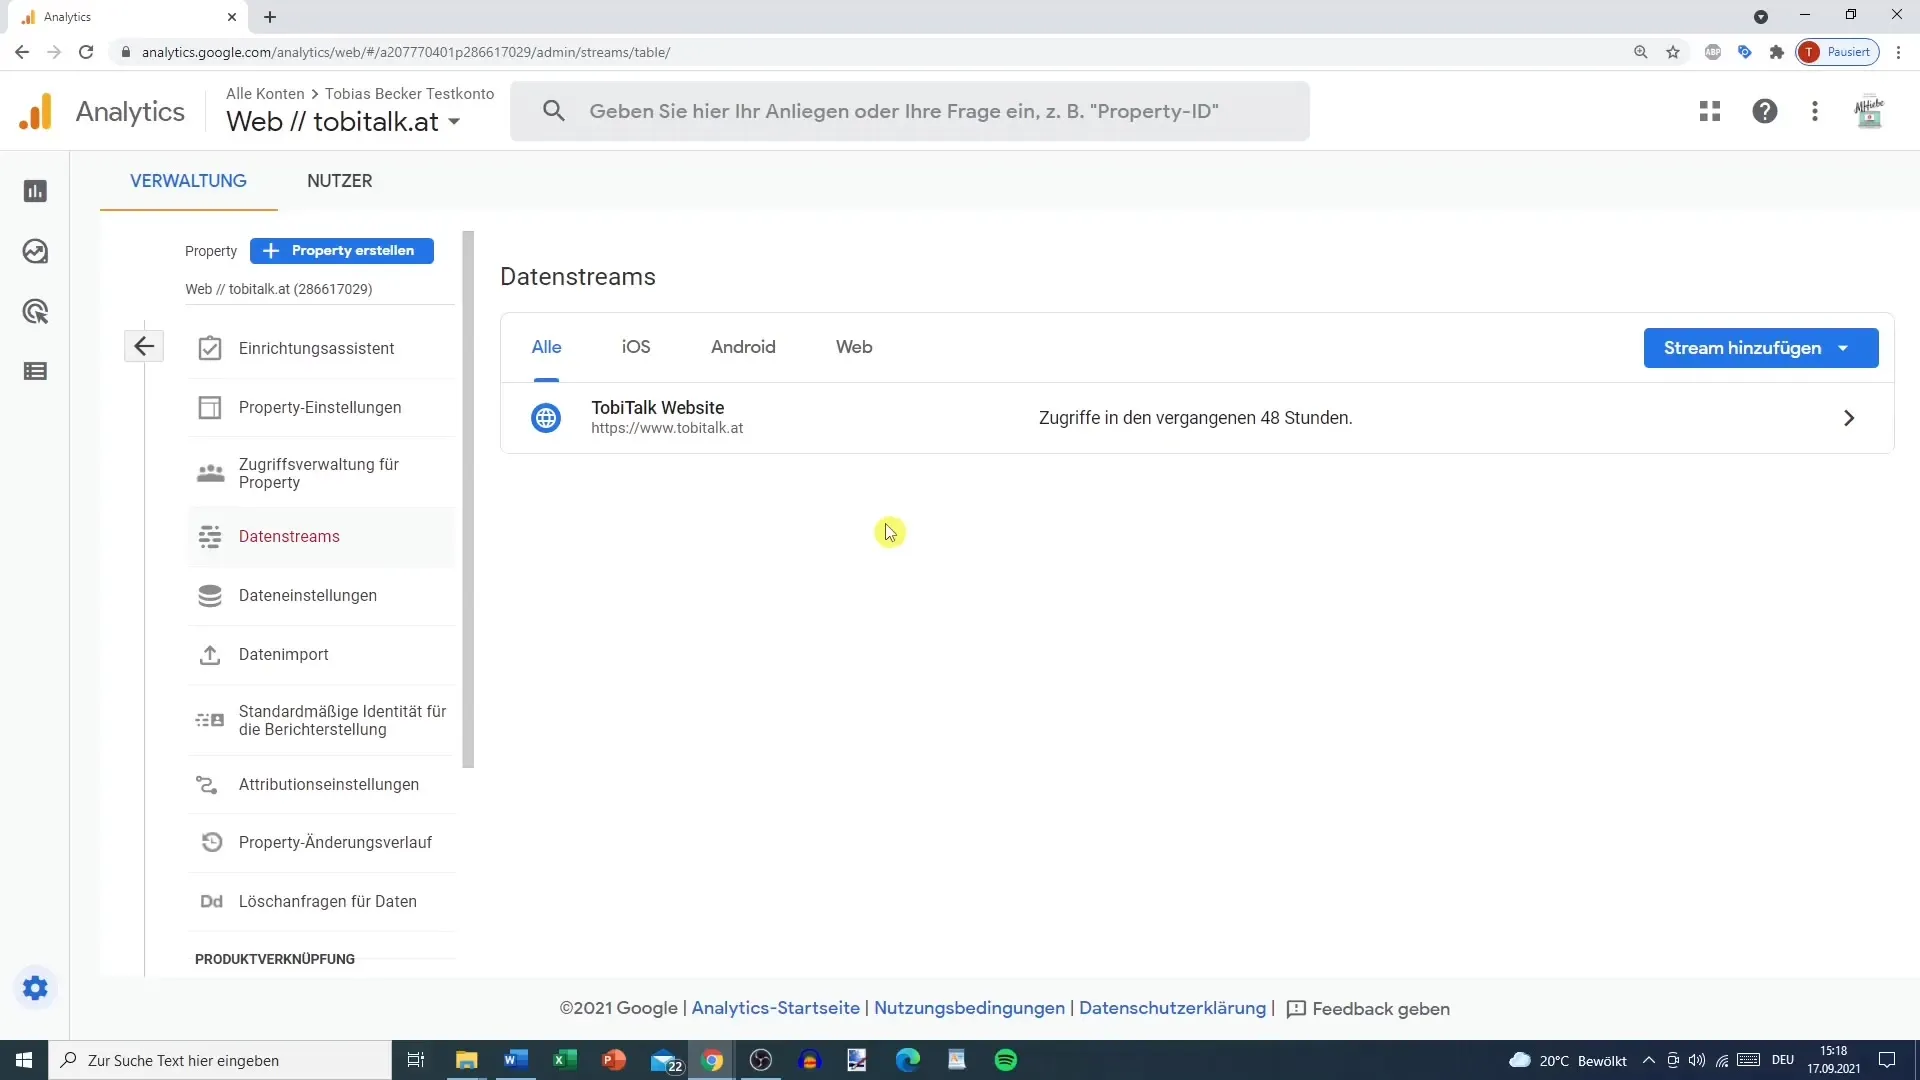Open Analytics-Startseite link

775,1009
